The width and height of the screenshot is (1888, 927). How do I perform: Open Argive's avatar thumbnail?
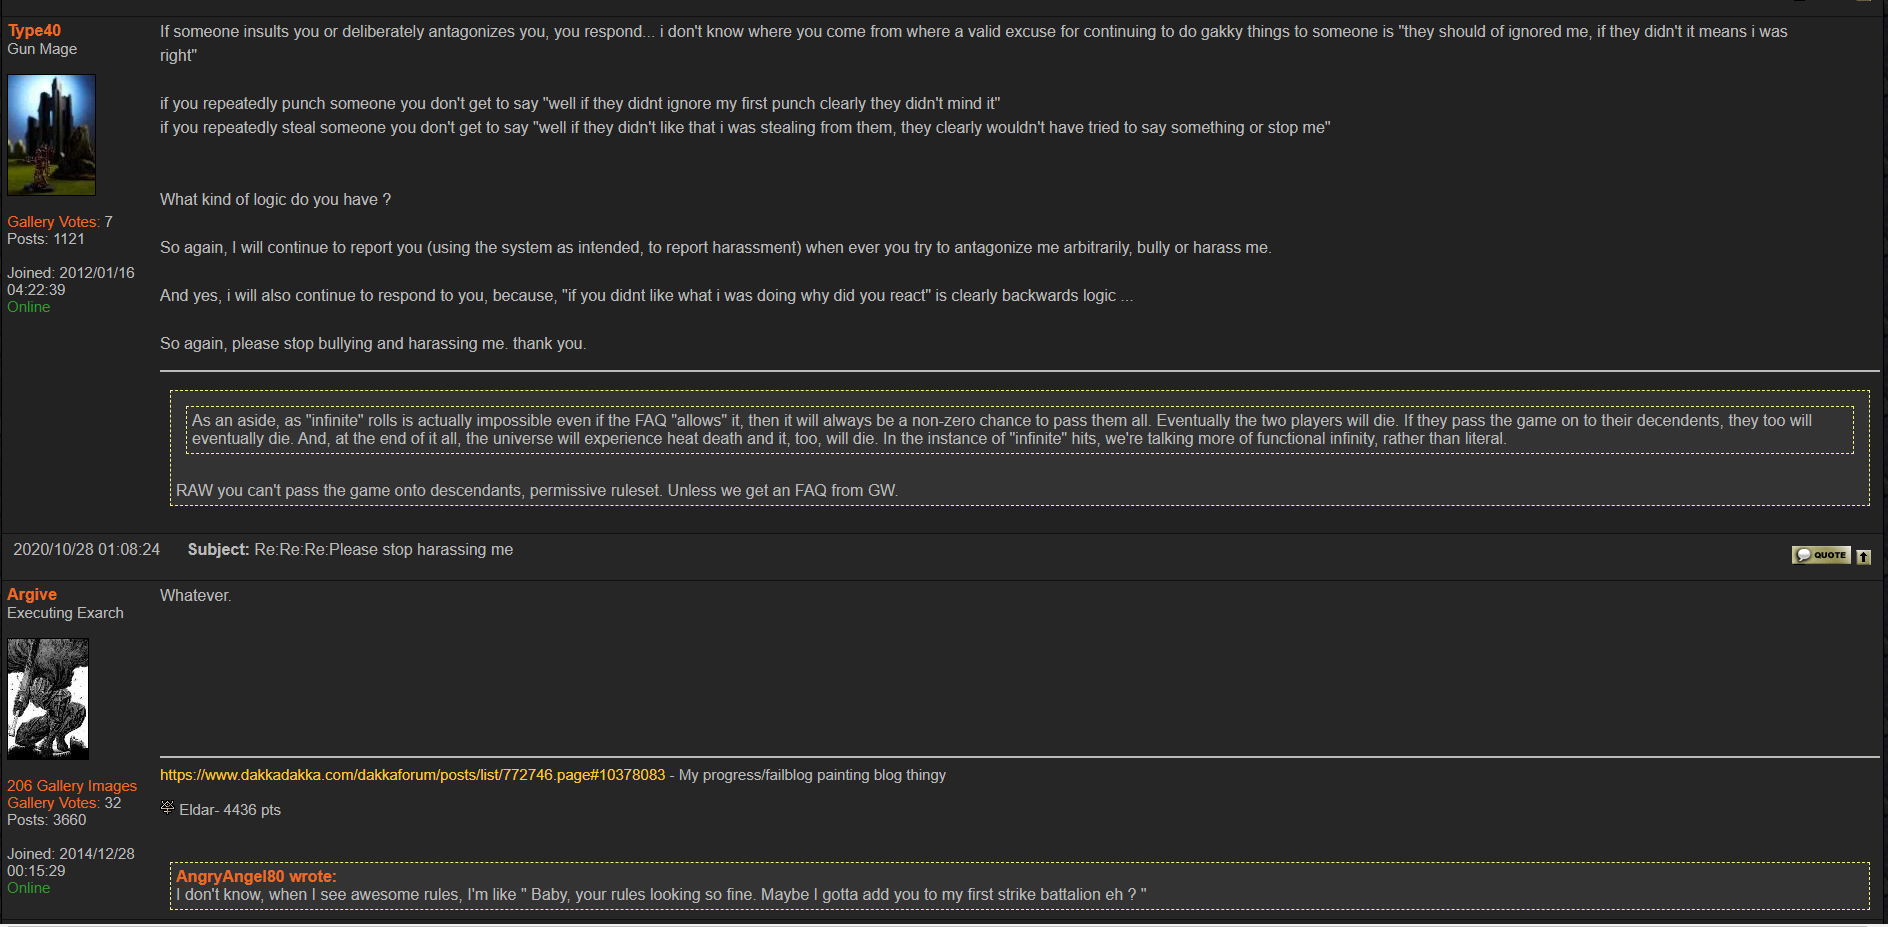[x=48, y=699]
